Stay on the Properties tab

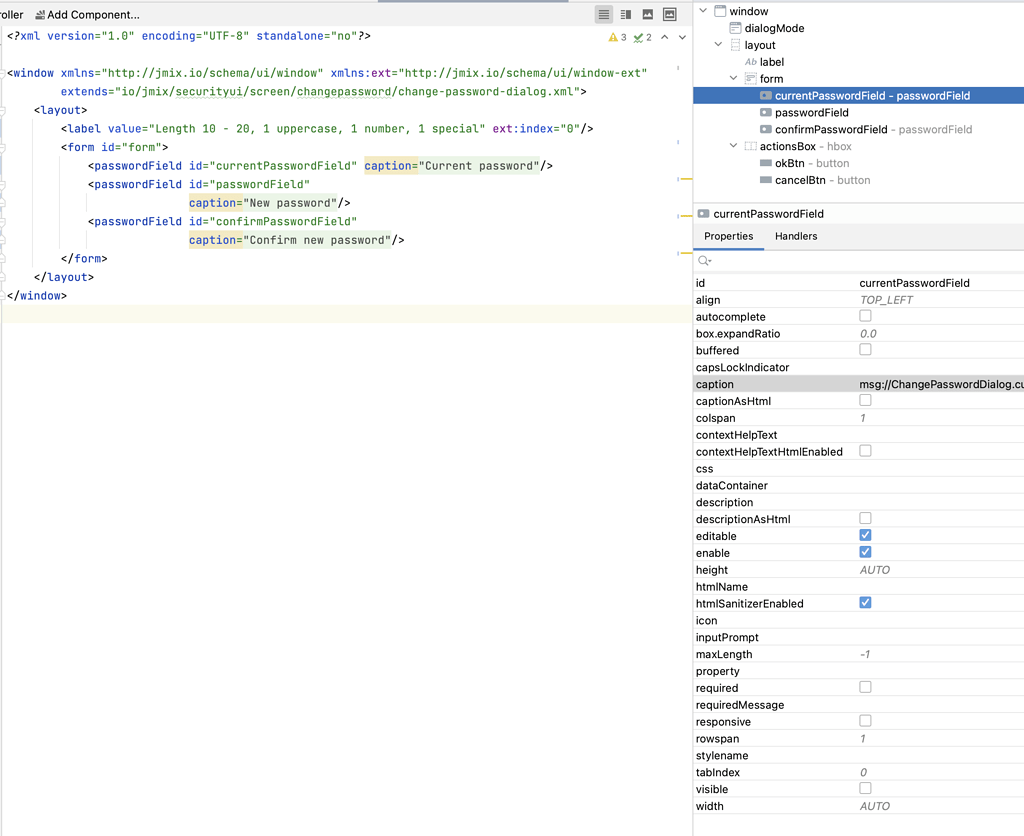point(729,237)
